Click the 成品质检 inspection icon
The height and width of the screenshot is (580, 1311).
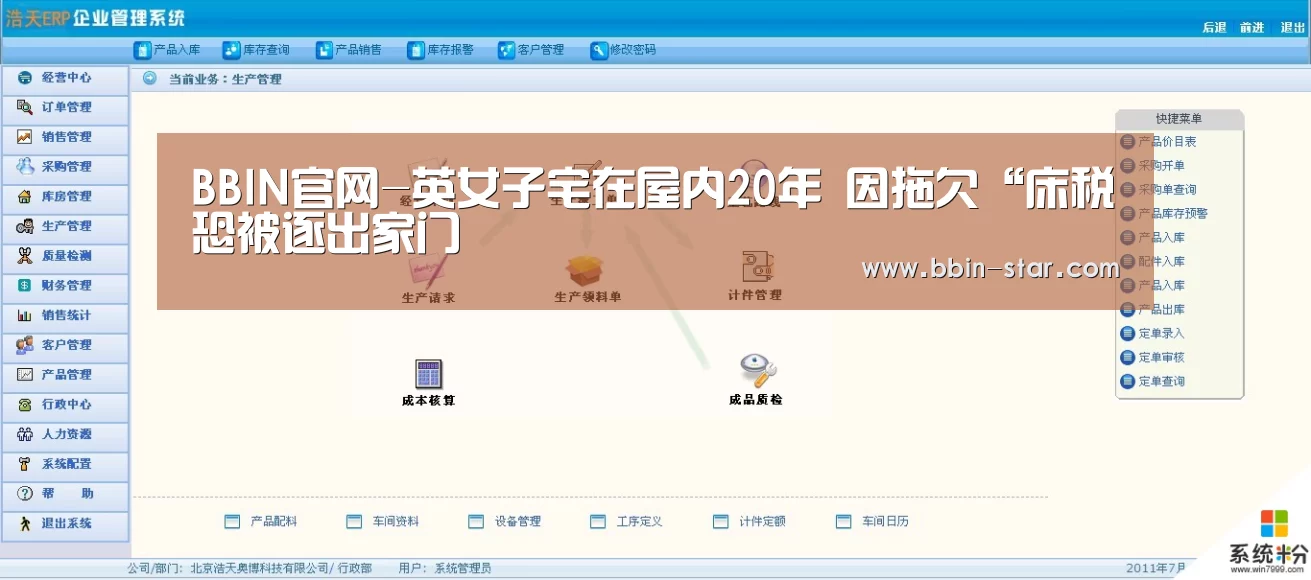(x=757, y=381)
